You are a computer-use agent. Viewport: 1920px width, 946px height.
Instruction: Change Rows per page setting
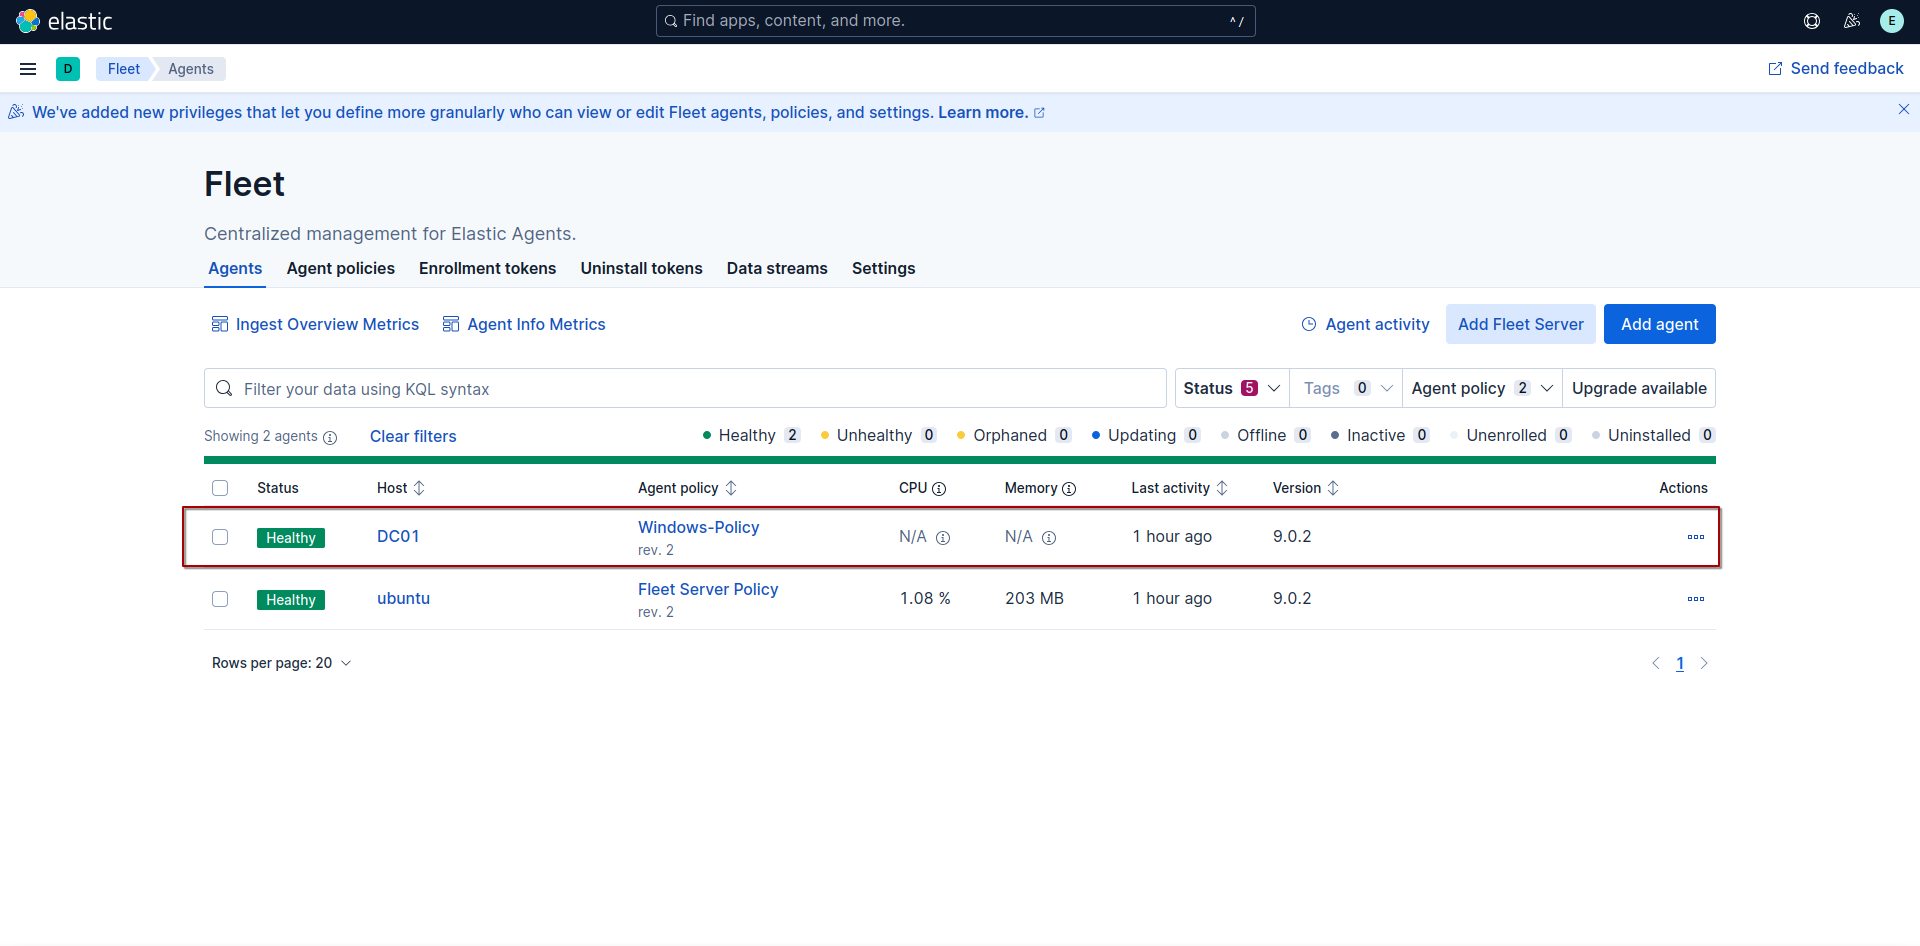(x=281, y=663)
